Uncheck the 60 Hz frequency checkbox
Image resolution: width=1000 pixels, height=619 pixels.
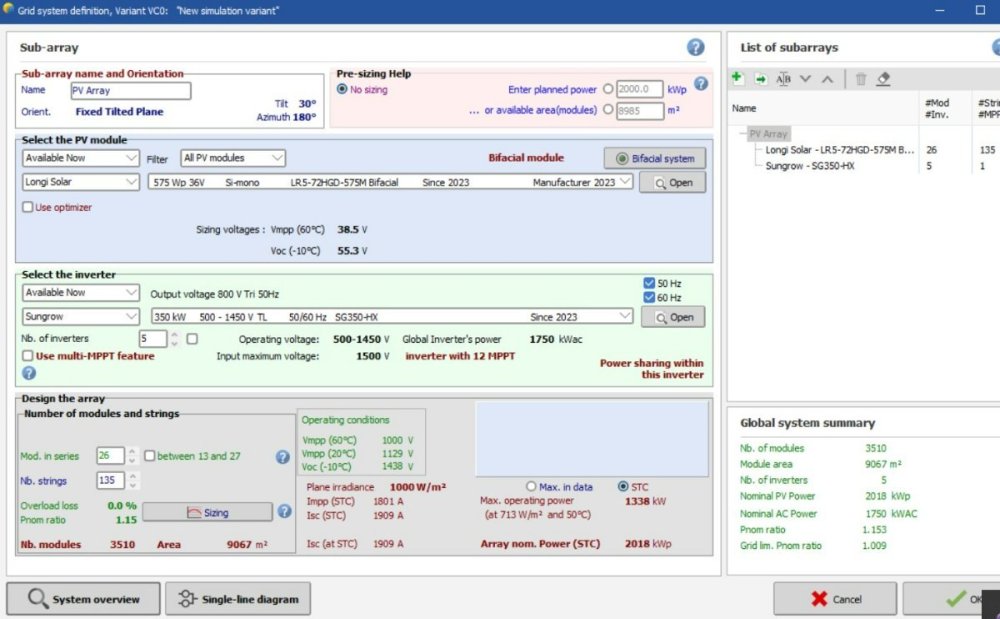(650, 298)
